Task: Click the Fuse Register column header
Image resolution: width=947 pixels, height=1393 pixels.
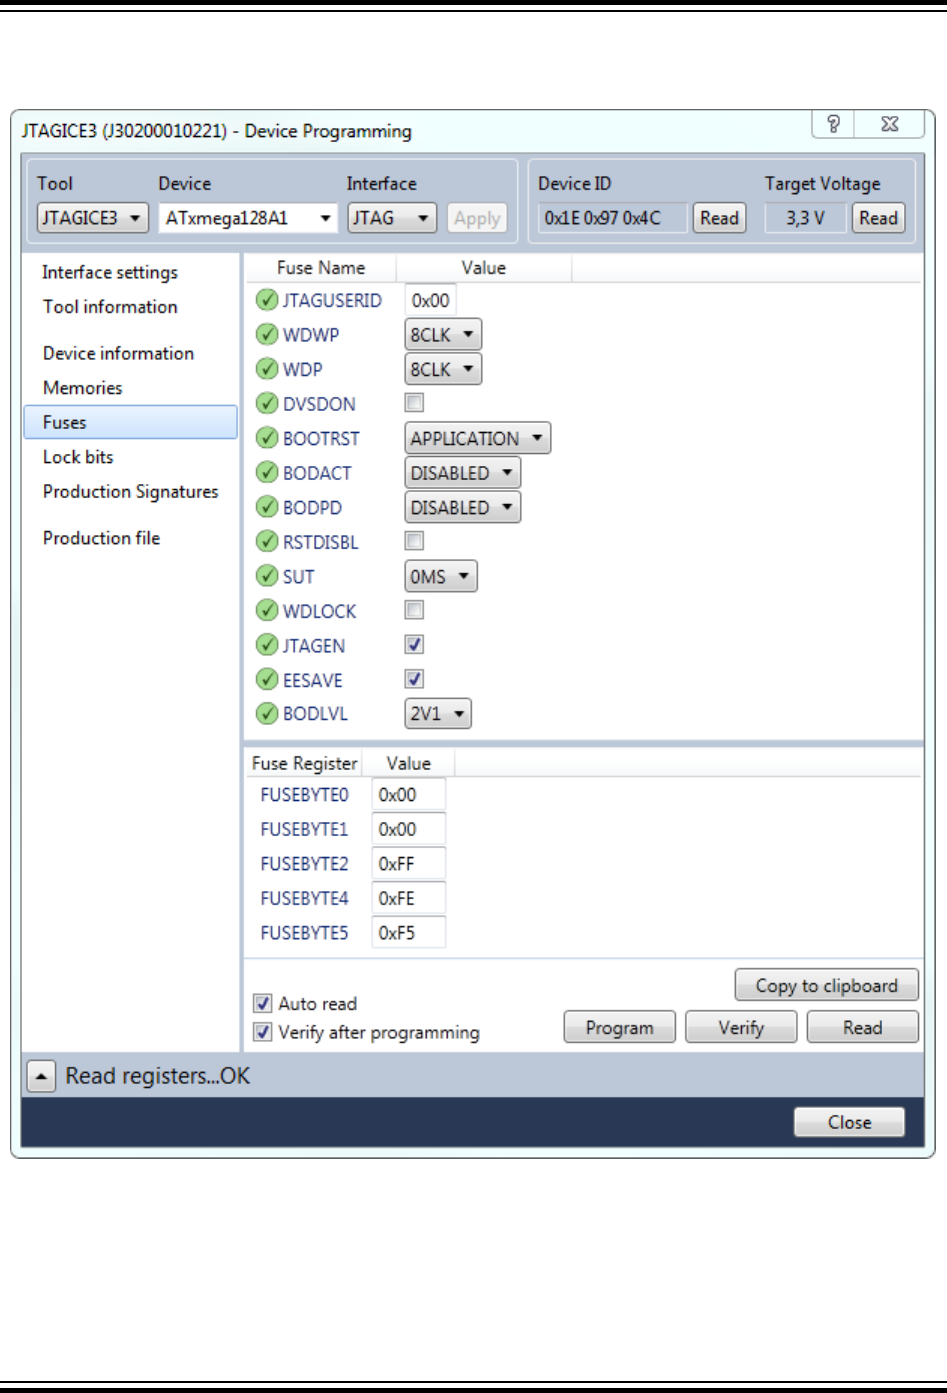Action: [x=304, y=763]
